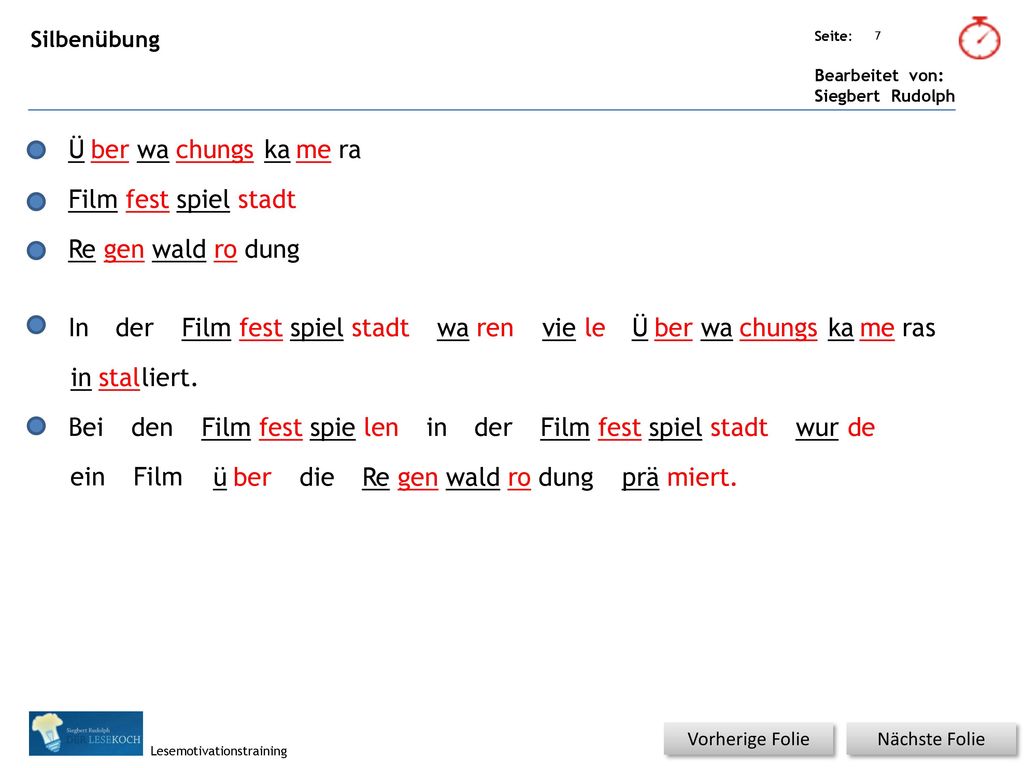
Task: Advance with the Nächste Folie button
Action: pyautogui.click(x=931, y=739)
